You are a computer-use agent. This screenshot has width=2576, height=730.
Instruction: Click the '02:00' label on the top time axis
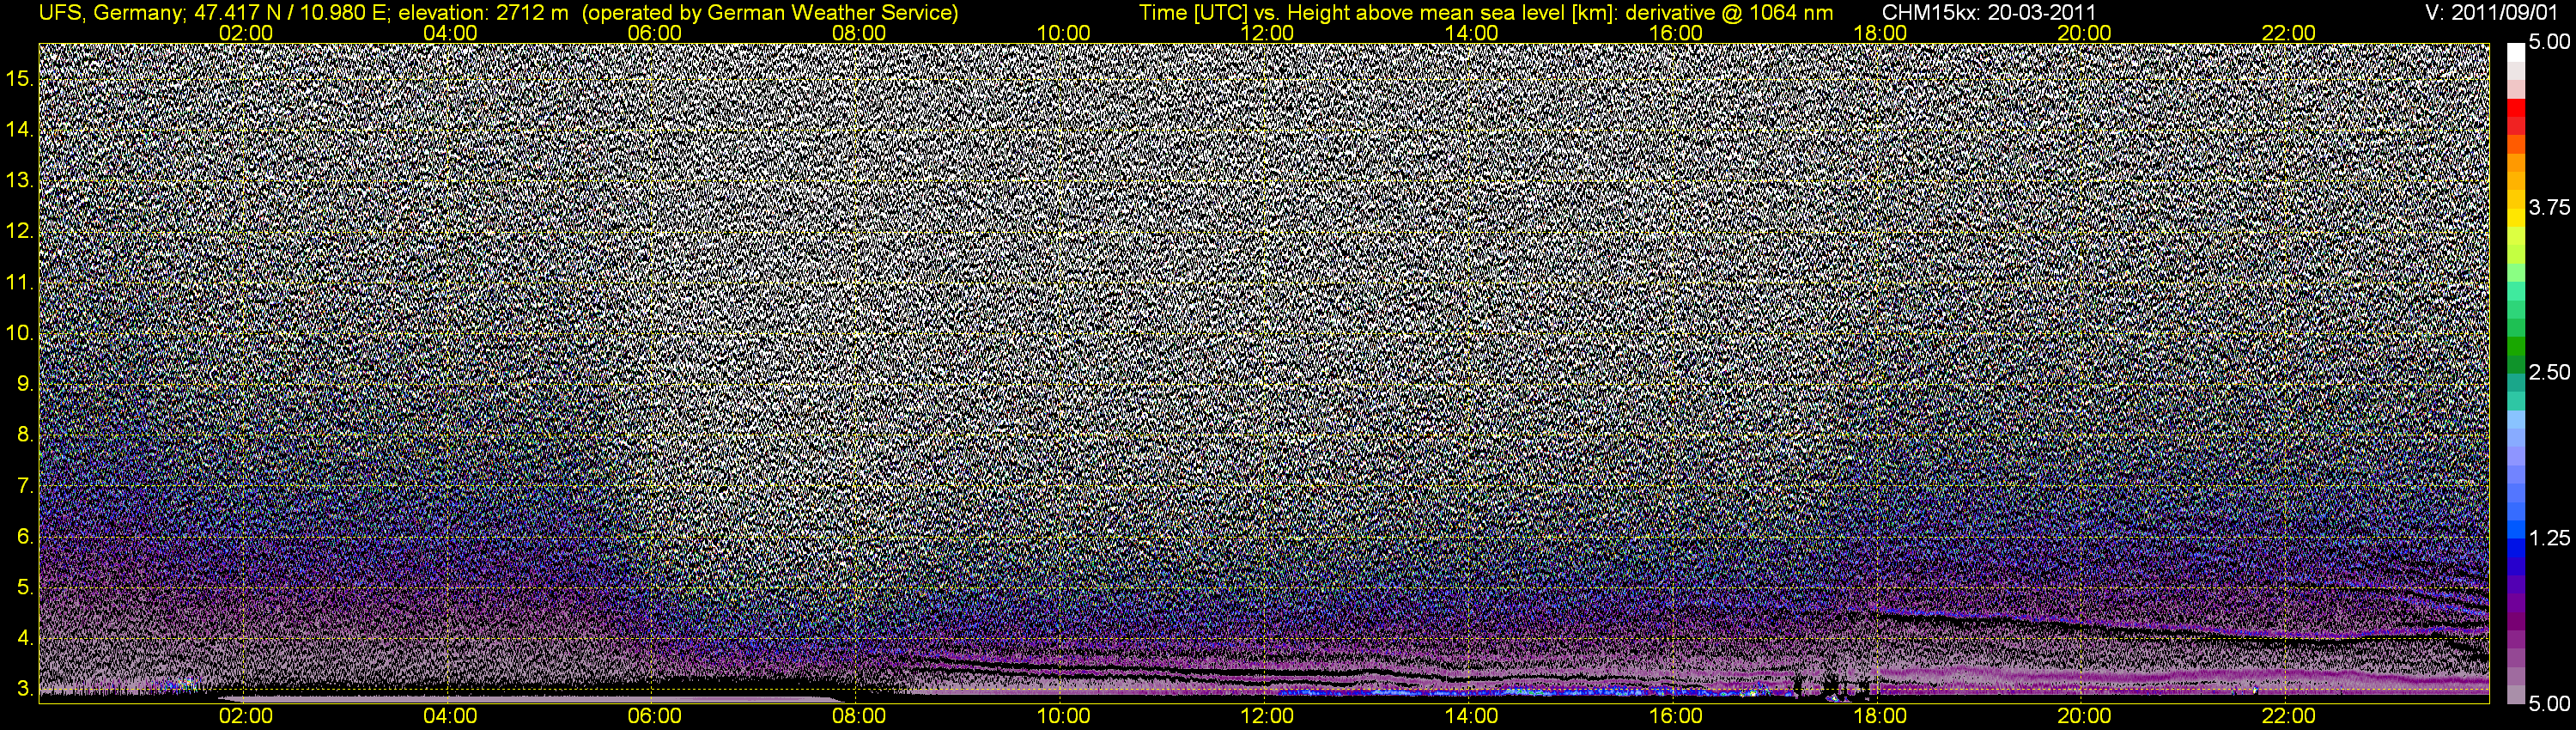click(x=246, y=33)
